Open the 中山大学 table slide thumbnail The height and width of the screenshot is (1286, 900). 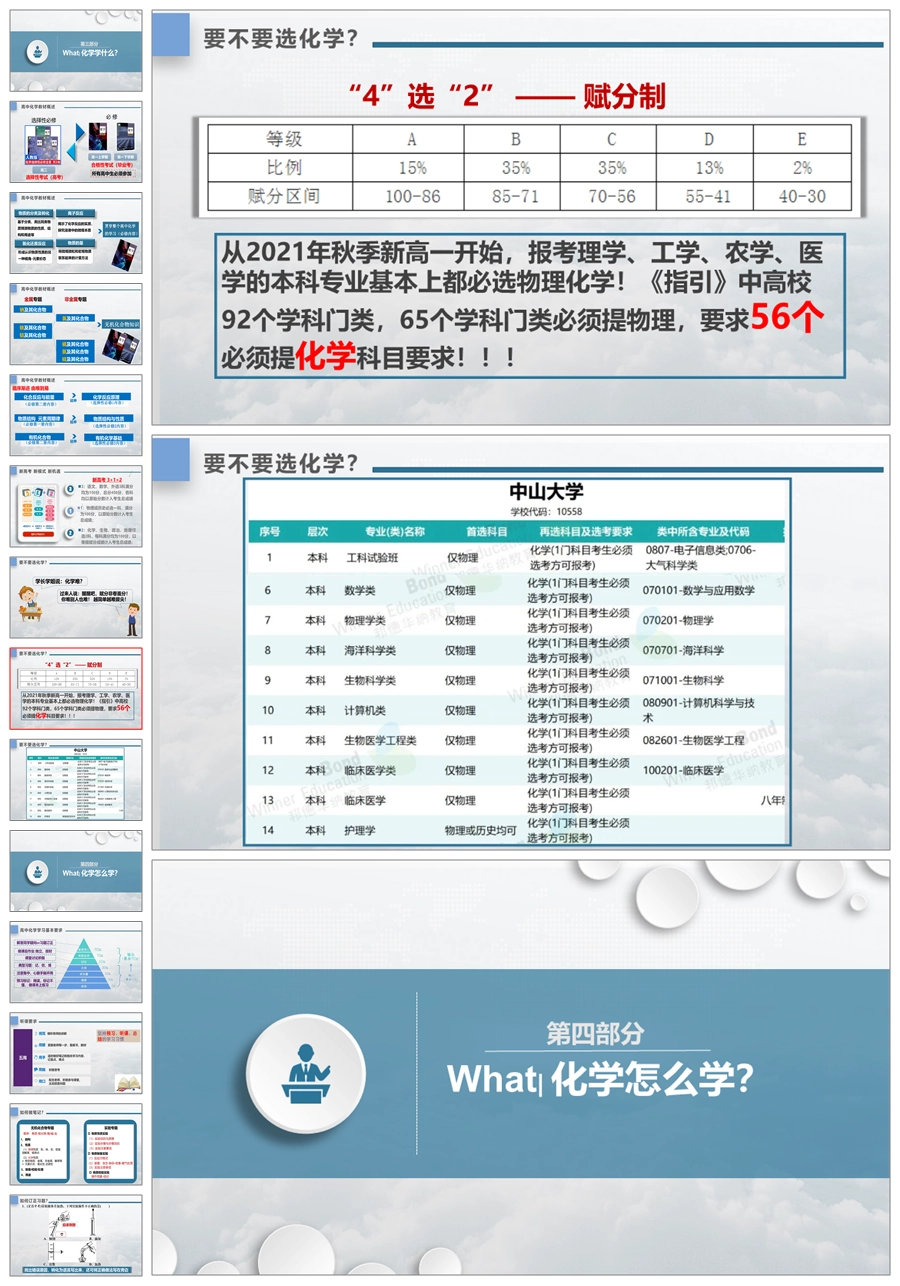(x=76, y=779)
